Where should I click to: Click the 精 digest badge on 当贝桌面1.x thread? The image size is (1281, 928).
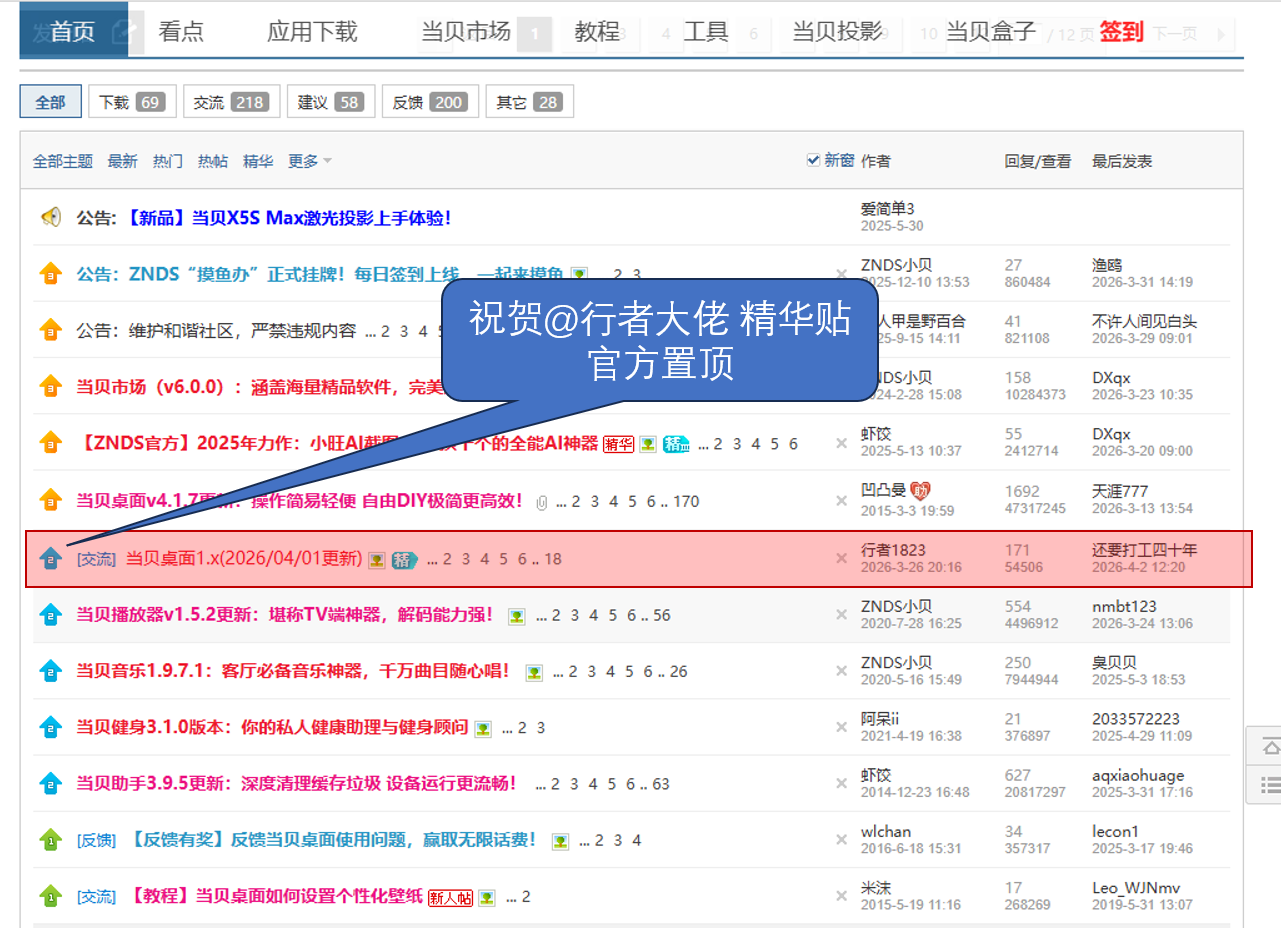pos(404,560)
